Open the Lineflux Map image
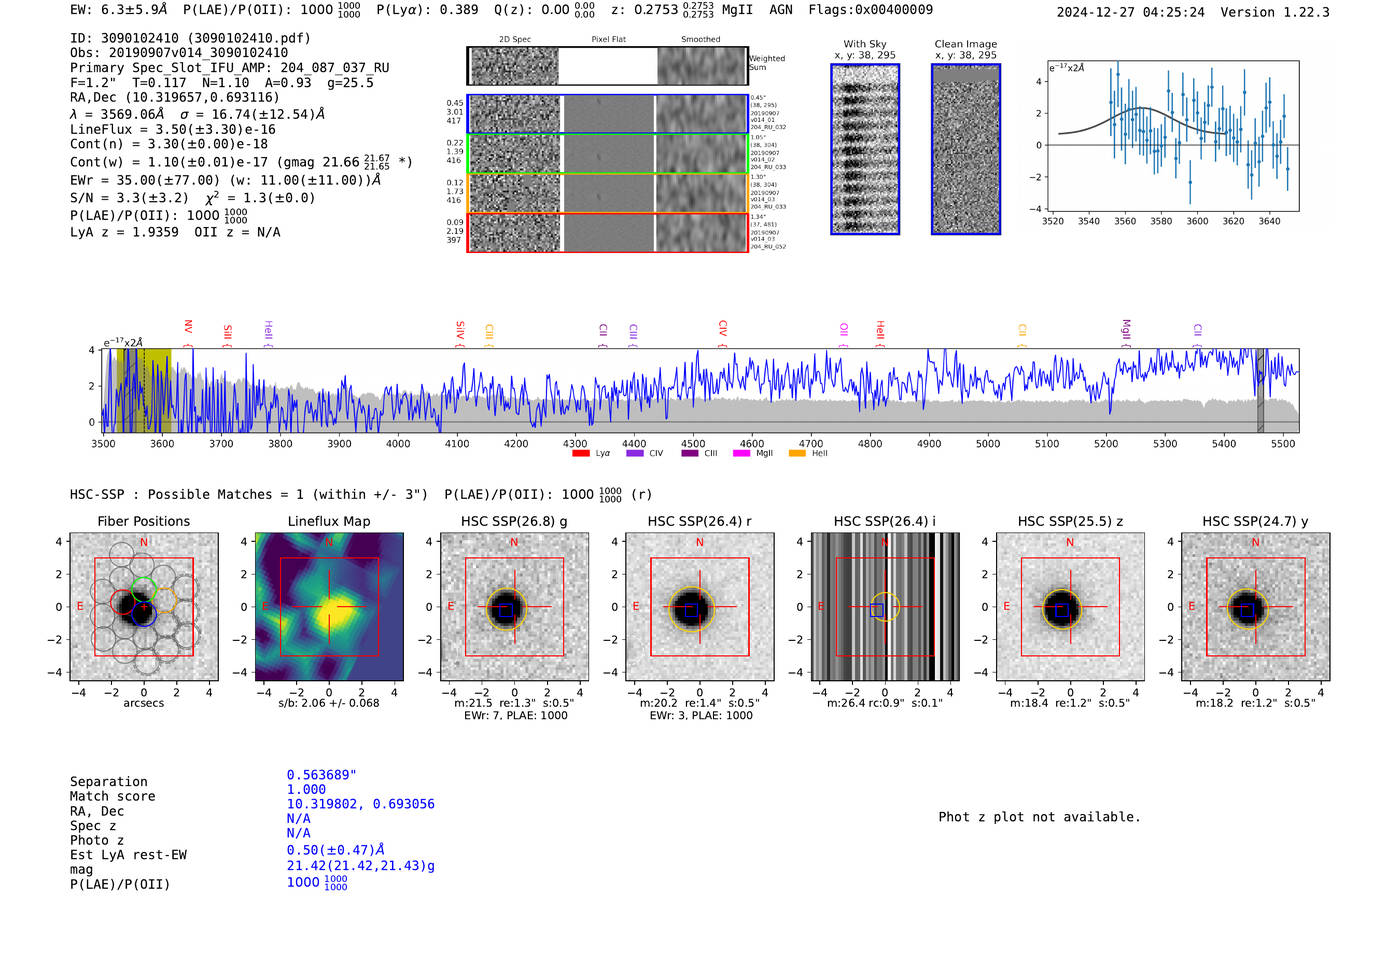1400x953 pixels. [x=329, y=606]
